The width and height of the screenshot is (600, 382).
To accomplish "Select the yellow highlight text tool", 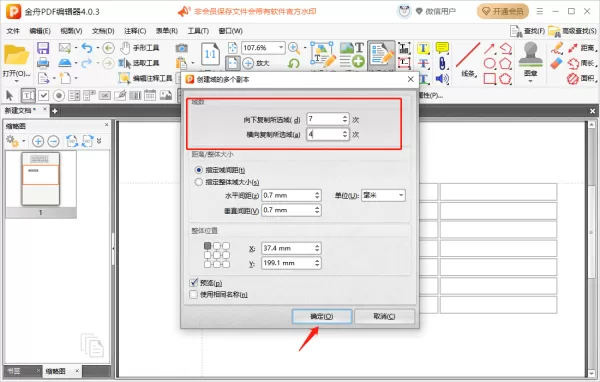I will [x=423, y=48].
